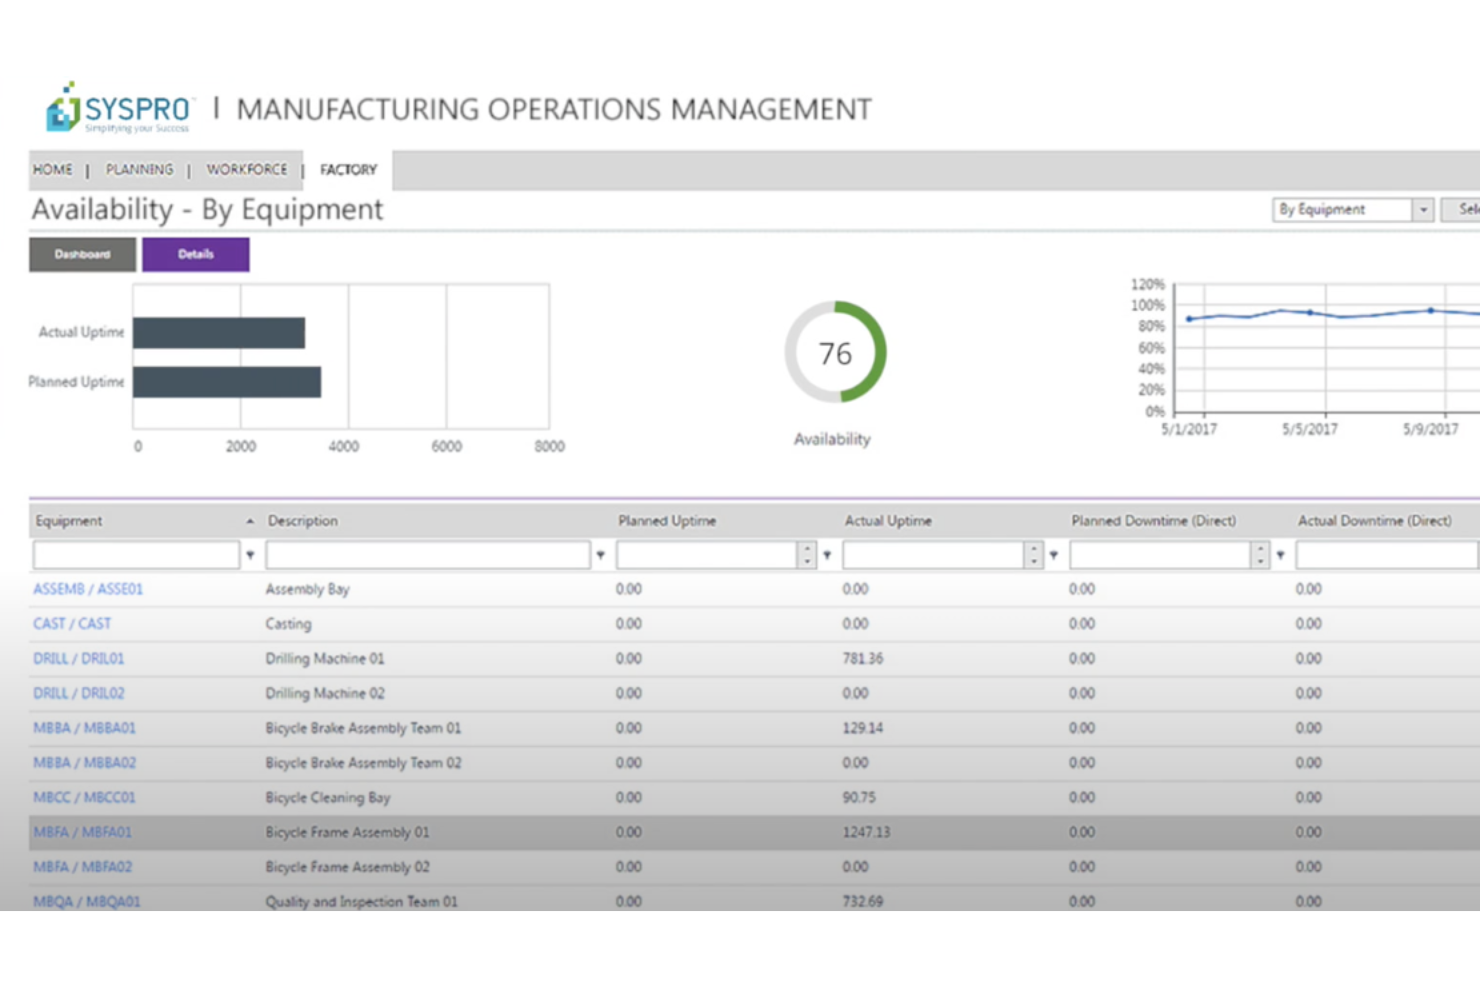Click the 732.69 Actual Uptime value
The width and height of the screenshot is (1480, 987).
point(862,901)
